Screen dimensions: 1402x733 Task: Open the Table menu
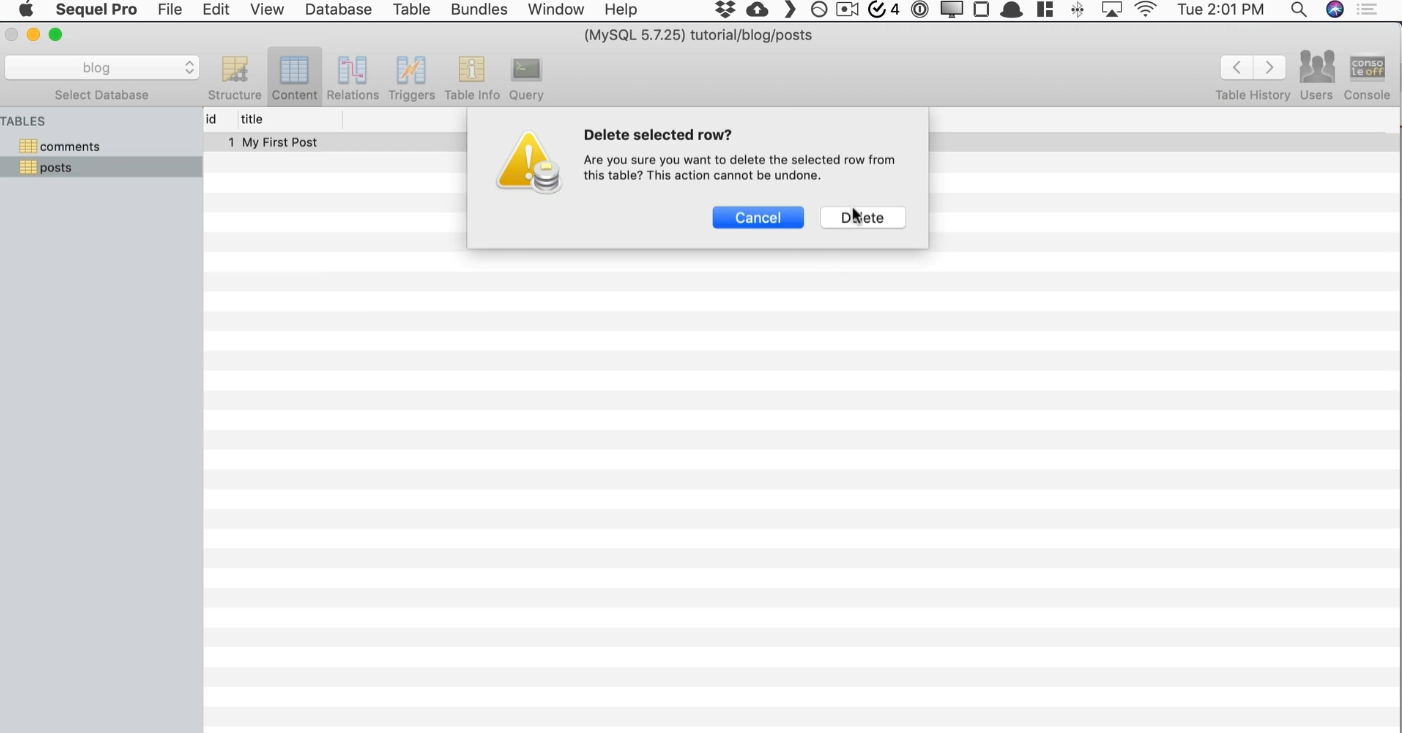pyautogui.click(x=411, y=10)
